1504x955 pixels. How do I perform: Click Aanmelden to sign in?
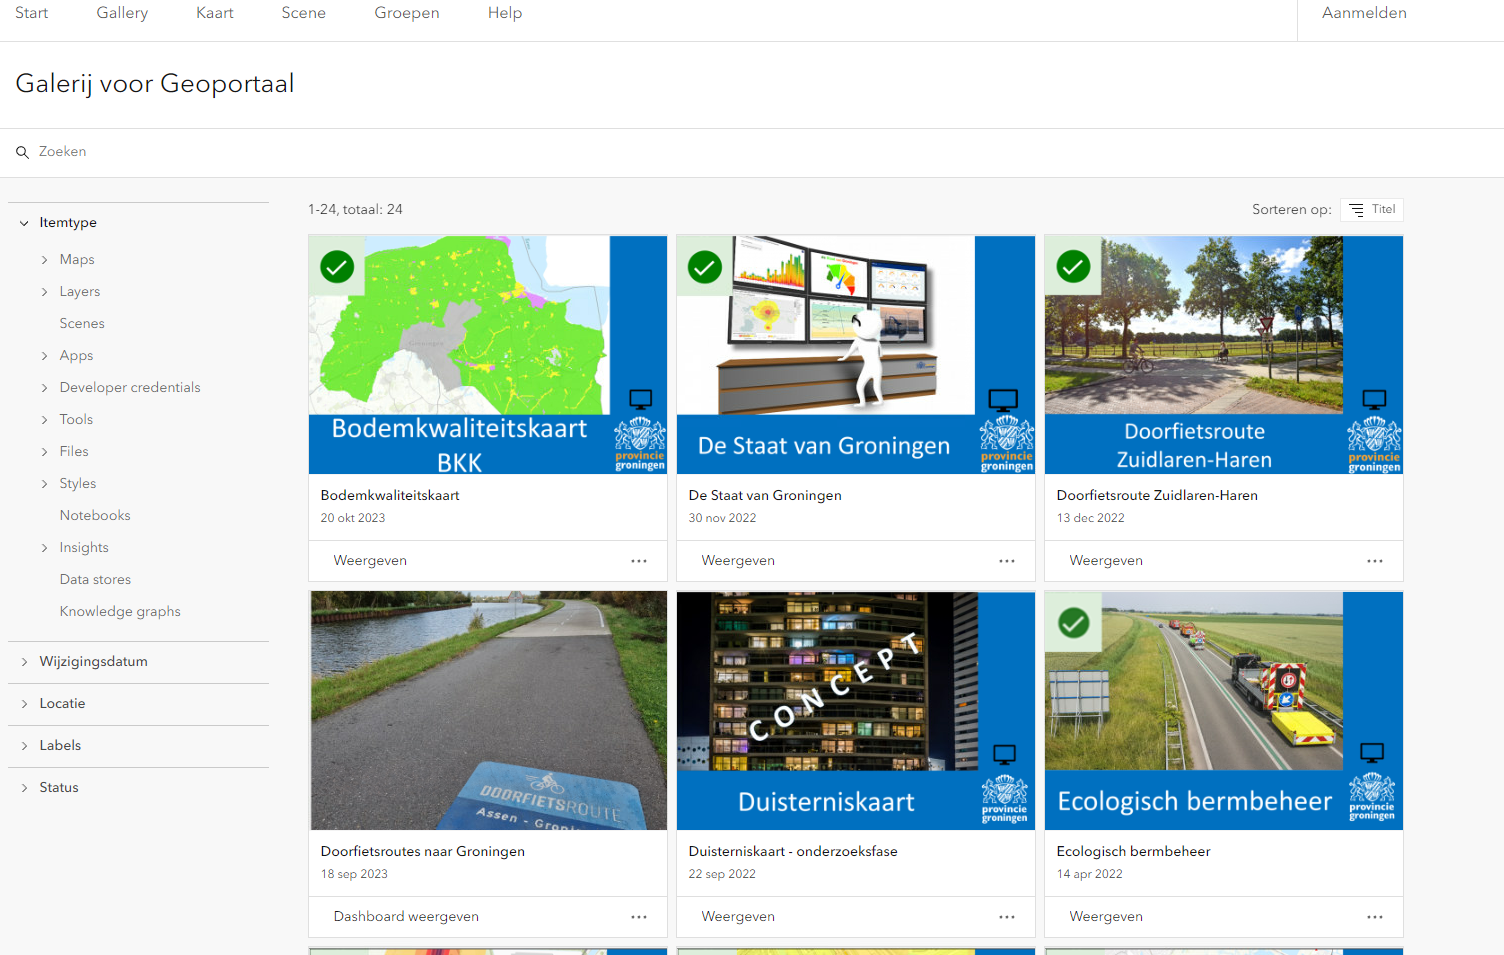[1364, 13]
